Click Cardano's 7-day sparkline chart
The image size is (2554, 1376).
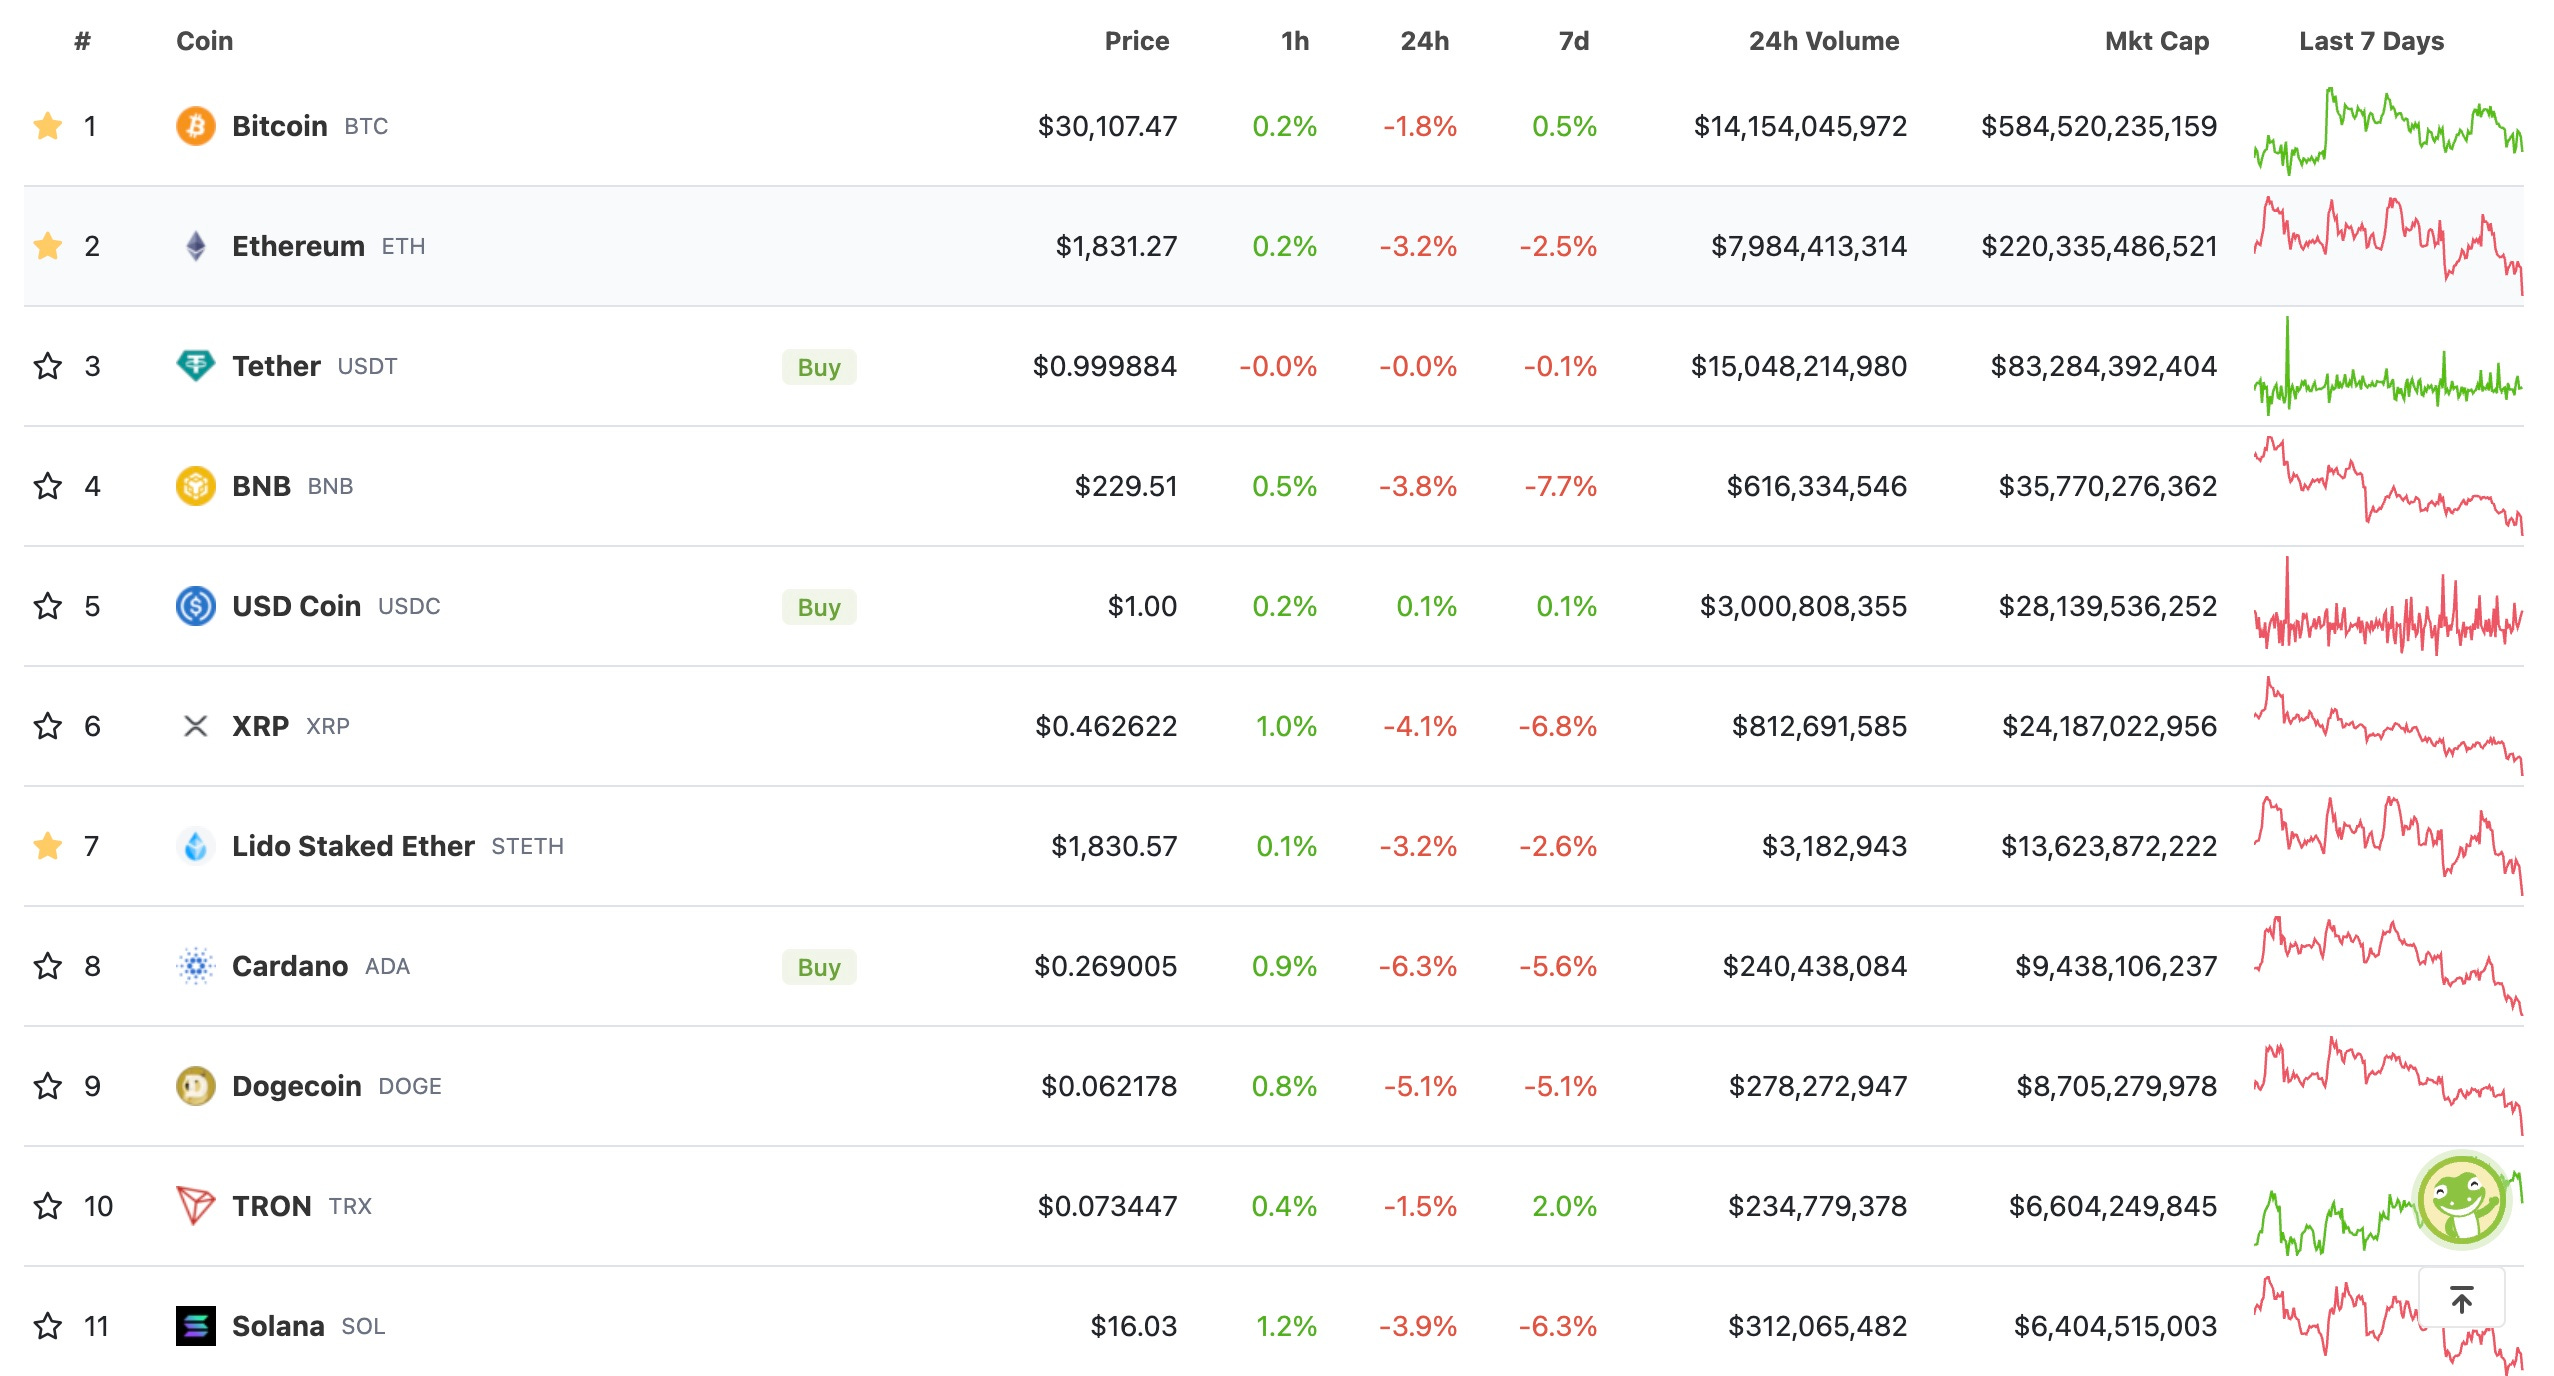2388,966
